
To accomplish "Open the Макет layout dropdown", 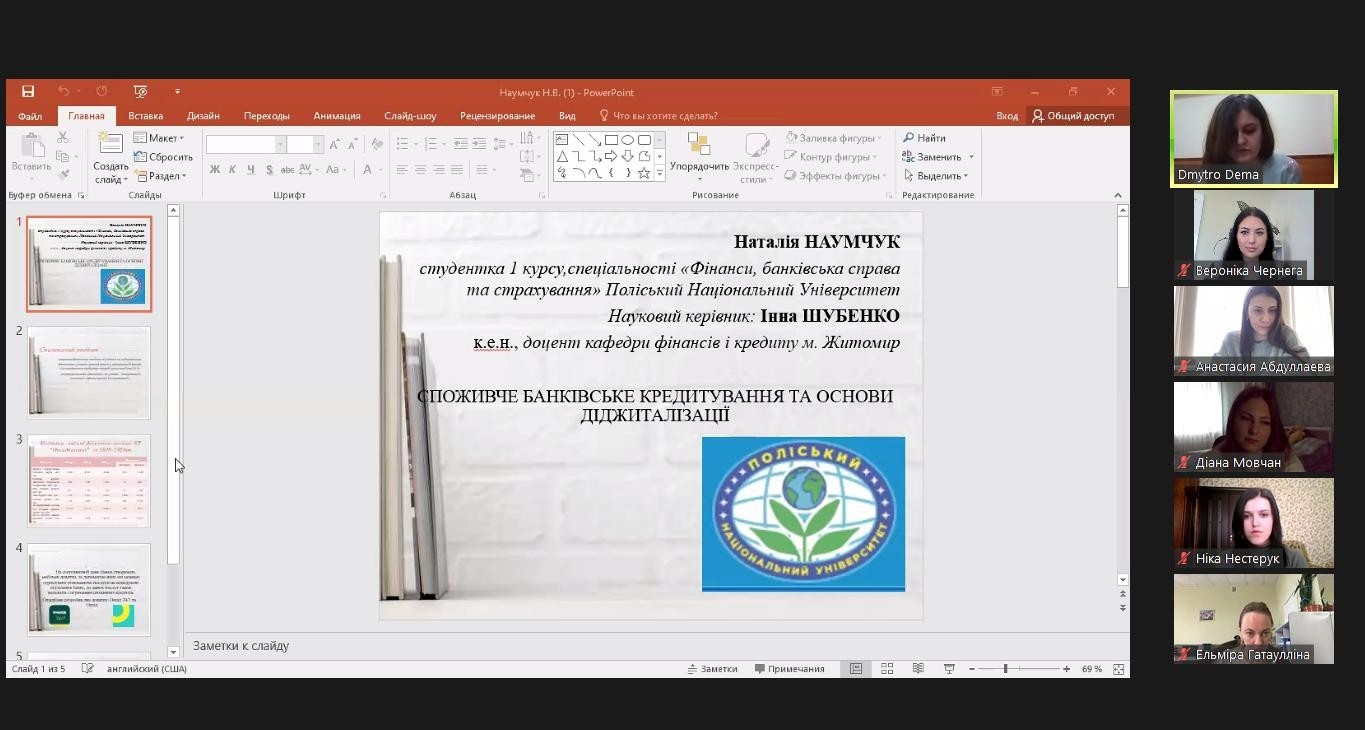I will [x=160, y=138].
